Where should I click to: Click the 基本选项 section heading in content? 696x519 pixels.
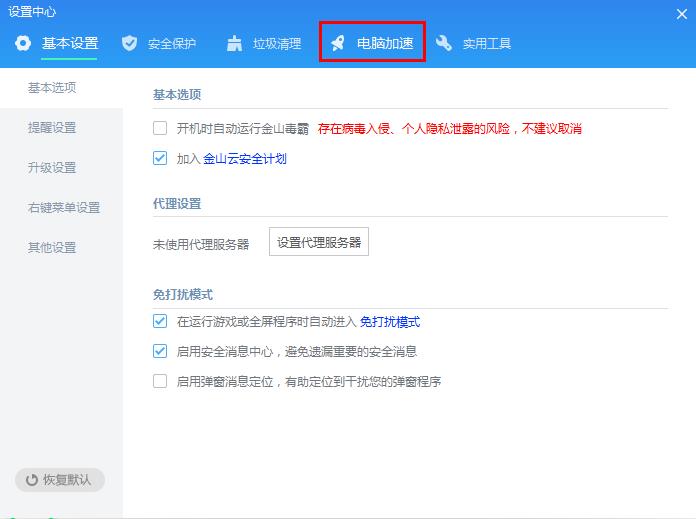pos(177,94)
